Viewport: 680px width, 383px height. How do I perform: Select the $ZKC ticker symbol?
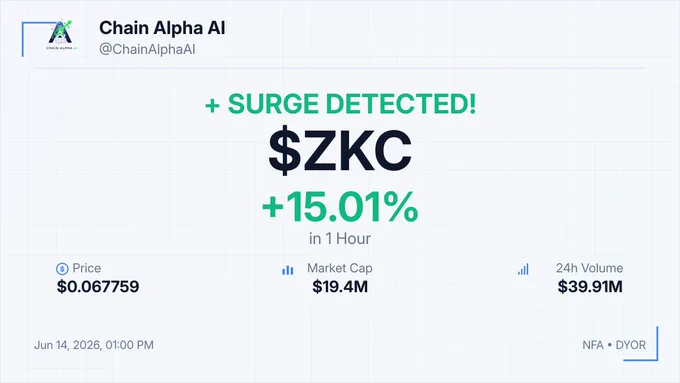click(x=340, y=150)
